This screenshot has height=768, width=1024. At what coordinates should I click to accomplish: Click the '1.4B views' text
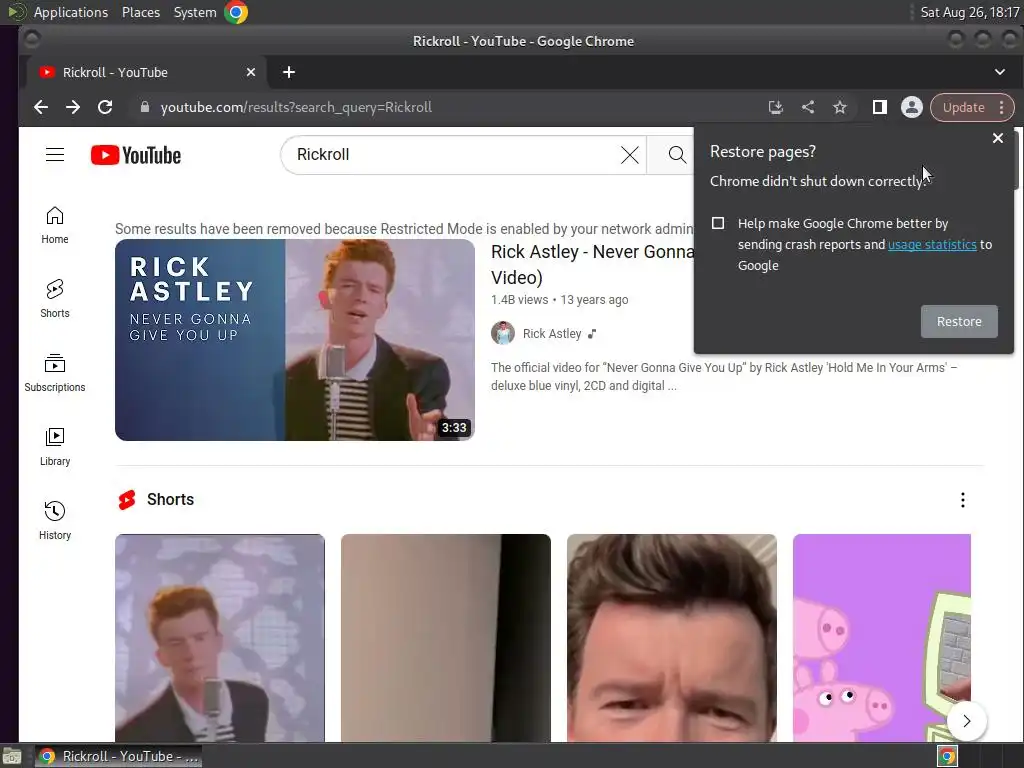pyautogui.click(x=519, y=300)
